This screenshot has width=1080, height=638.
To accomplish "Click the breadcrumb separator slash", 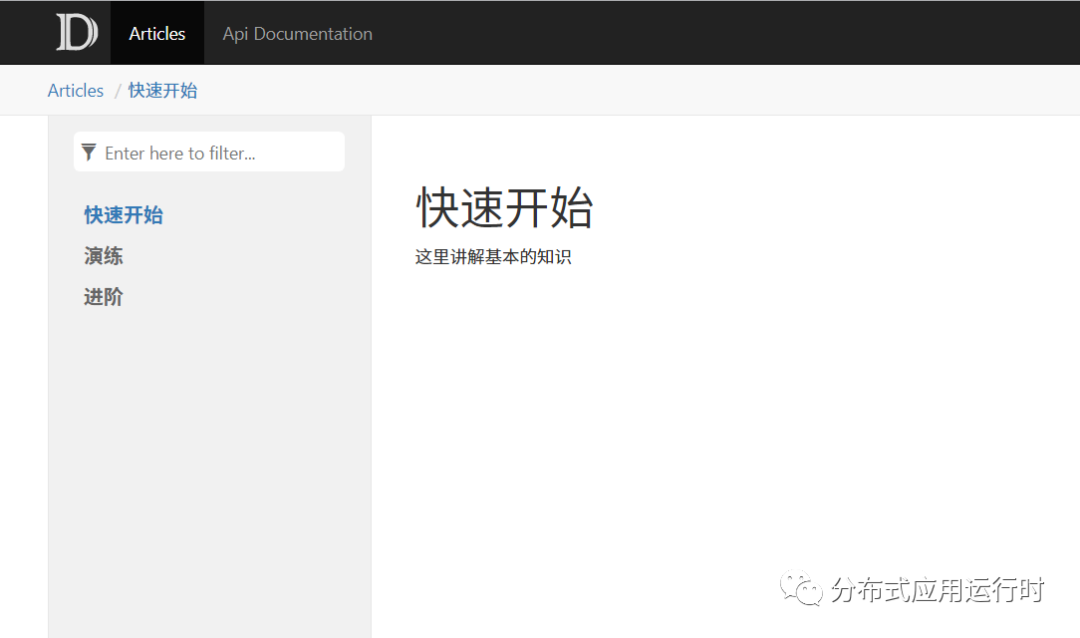I will [117, 90].
